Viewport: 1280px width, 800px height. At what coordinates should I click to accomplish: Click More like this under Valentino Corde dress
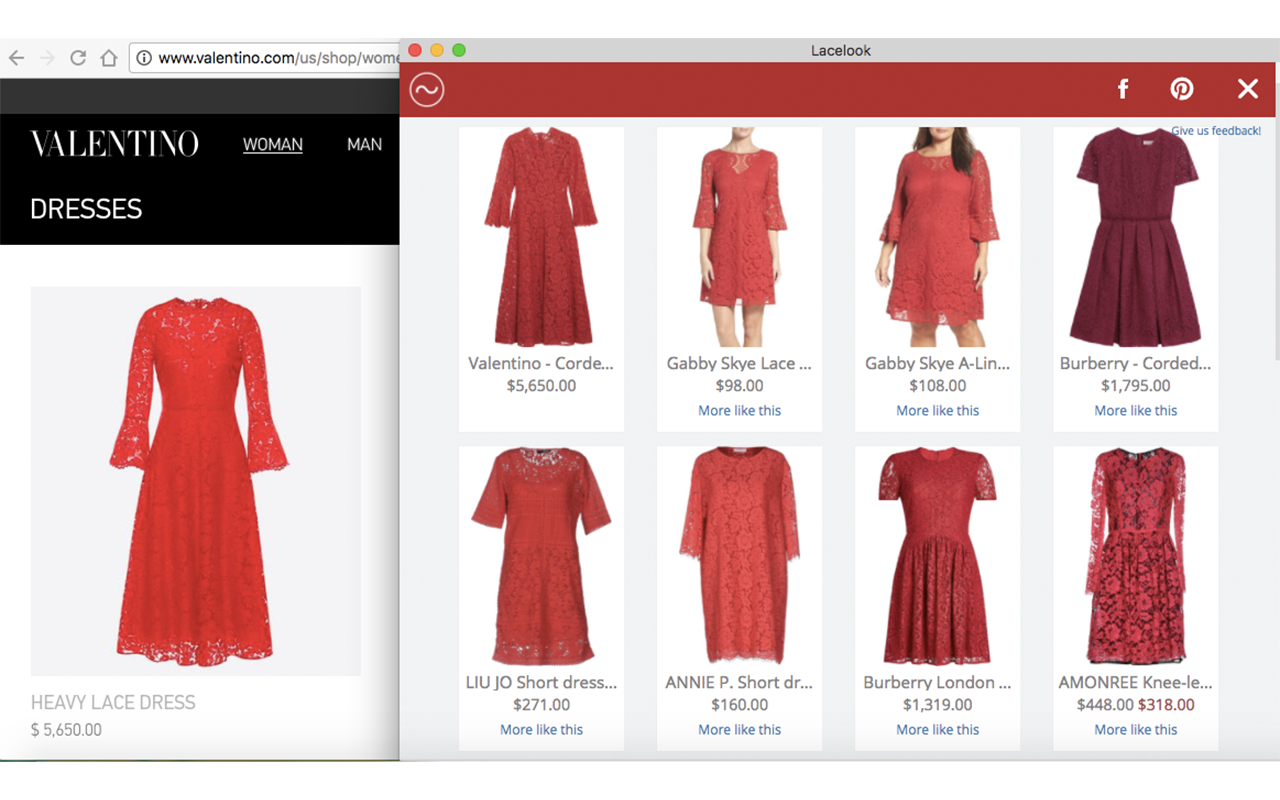[x=541, y=410]
